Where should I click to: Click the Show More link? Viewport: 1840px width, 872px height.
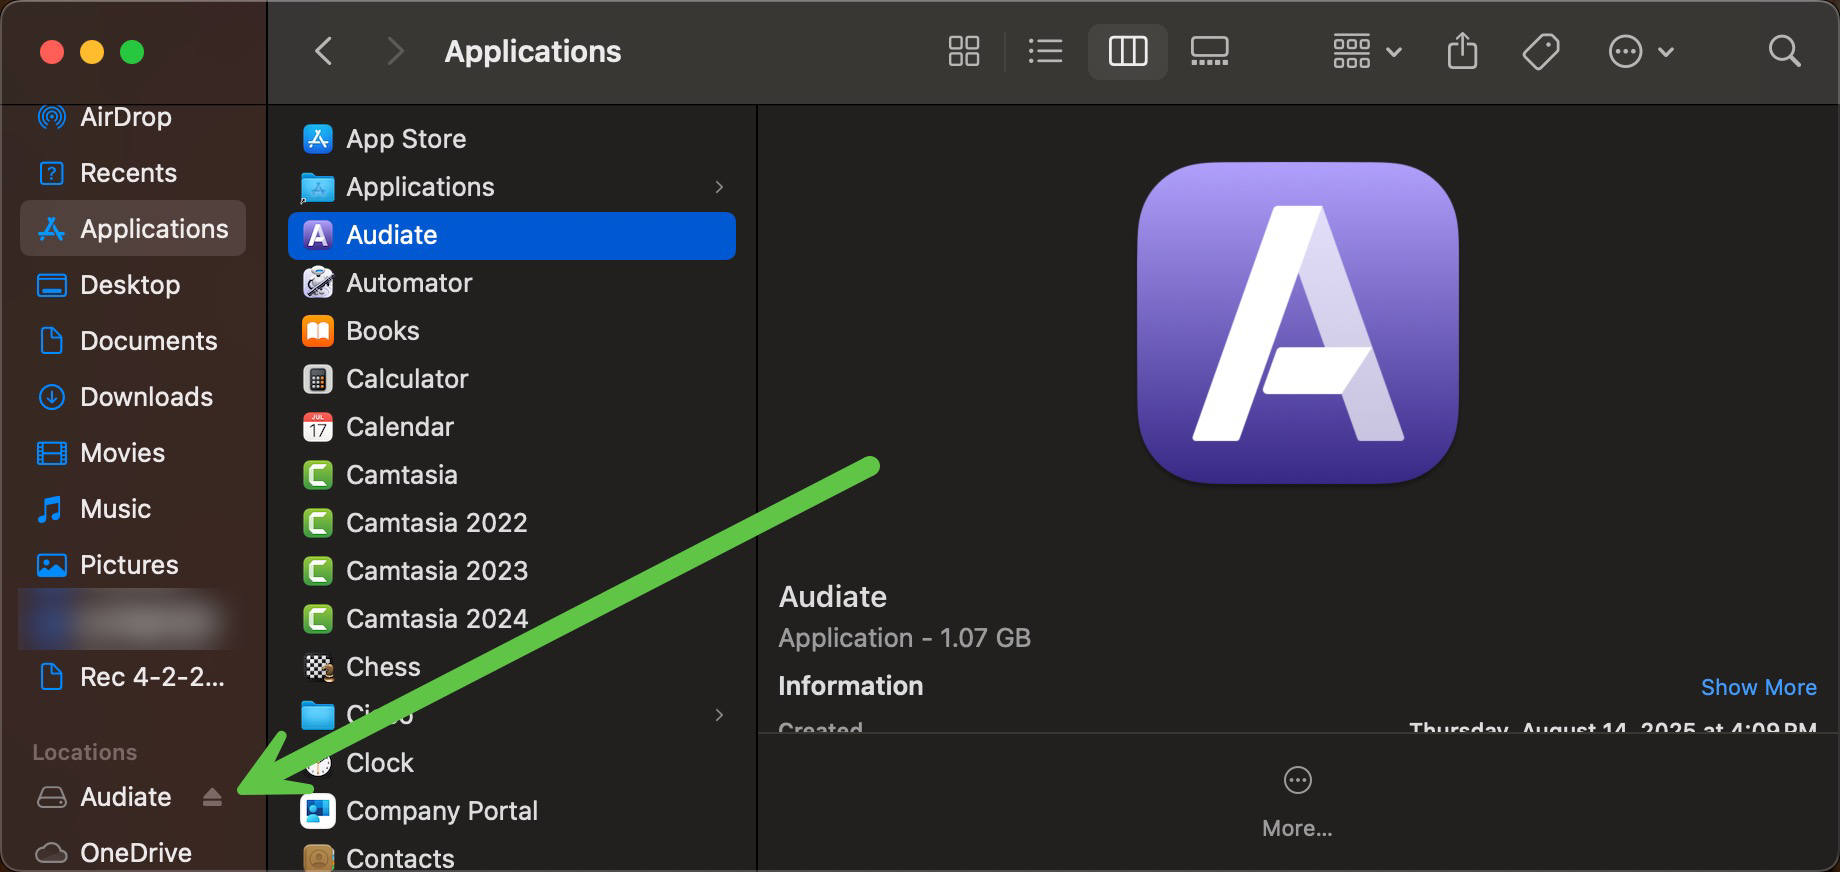(1758, 687)
